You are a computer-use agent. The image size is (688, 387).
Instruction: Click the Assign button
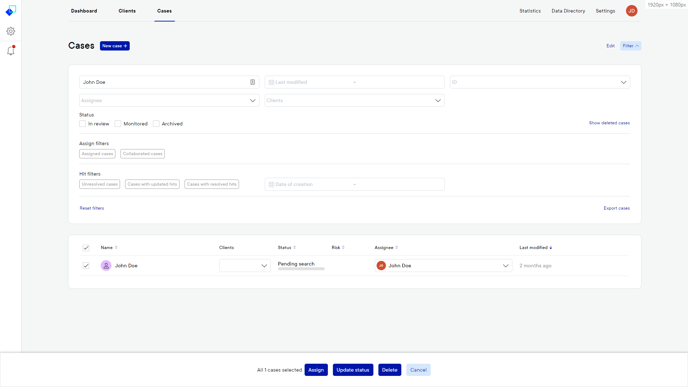pos(316,370)
